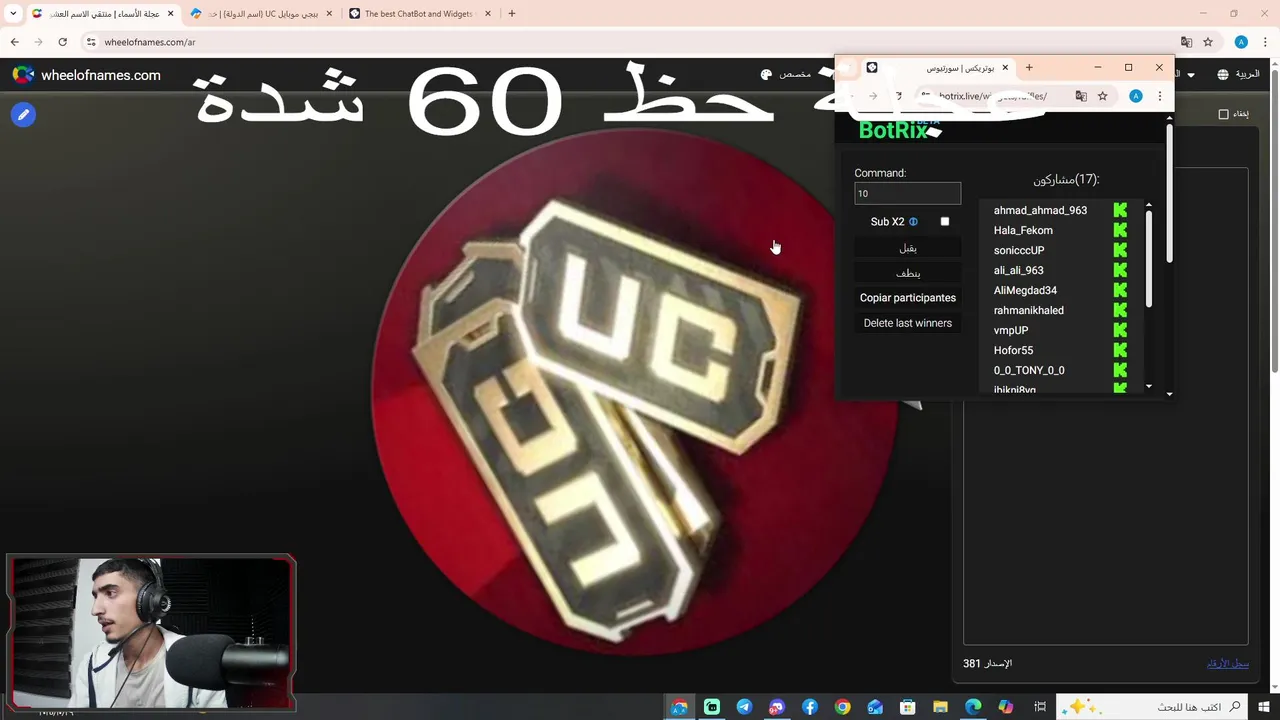
Task: Click the globe language icon on wheelofnames
Action: (1223, 74)
